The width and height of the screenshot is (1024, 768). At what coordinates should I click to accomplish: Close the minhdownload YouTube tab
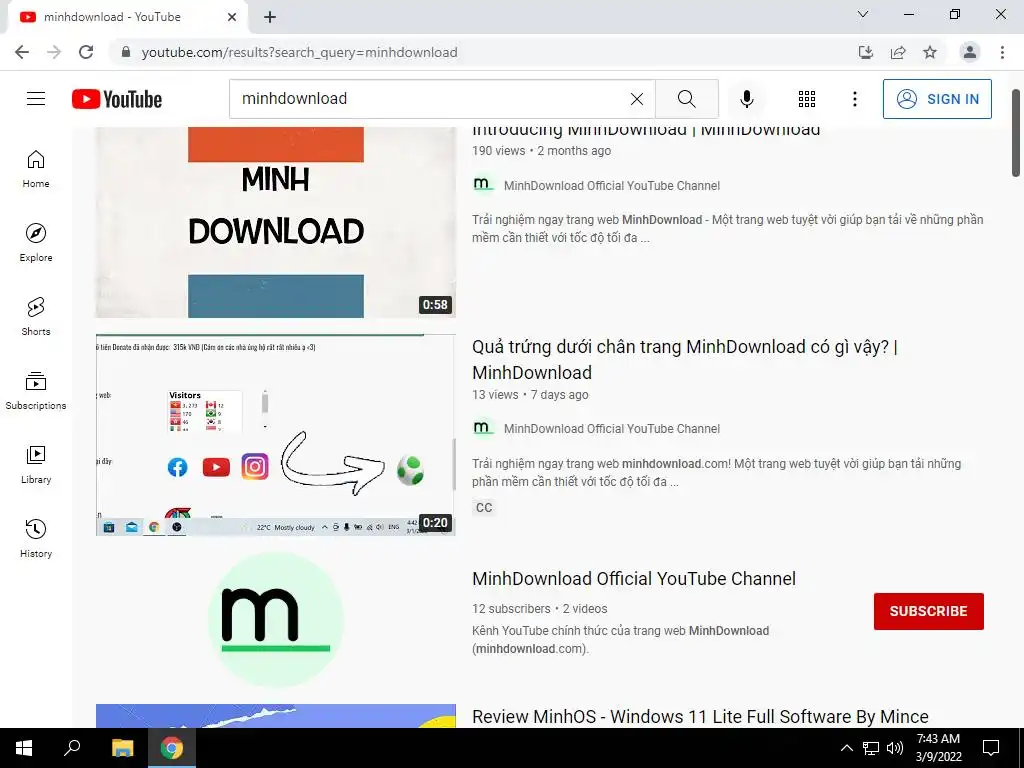(232, 17)
